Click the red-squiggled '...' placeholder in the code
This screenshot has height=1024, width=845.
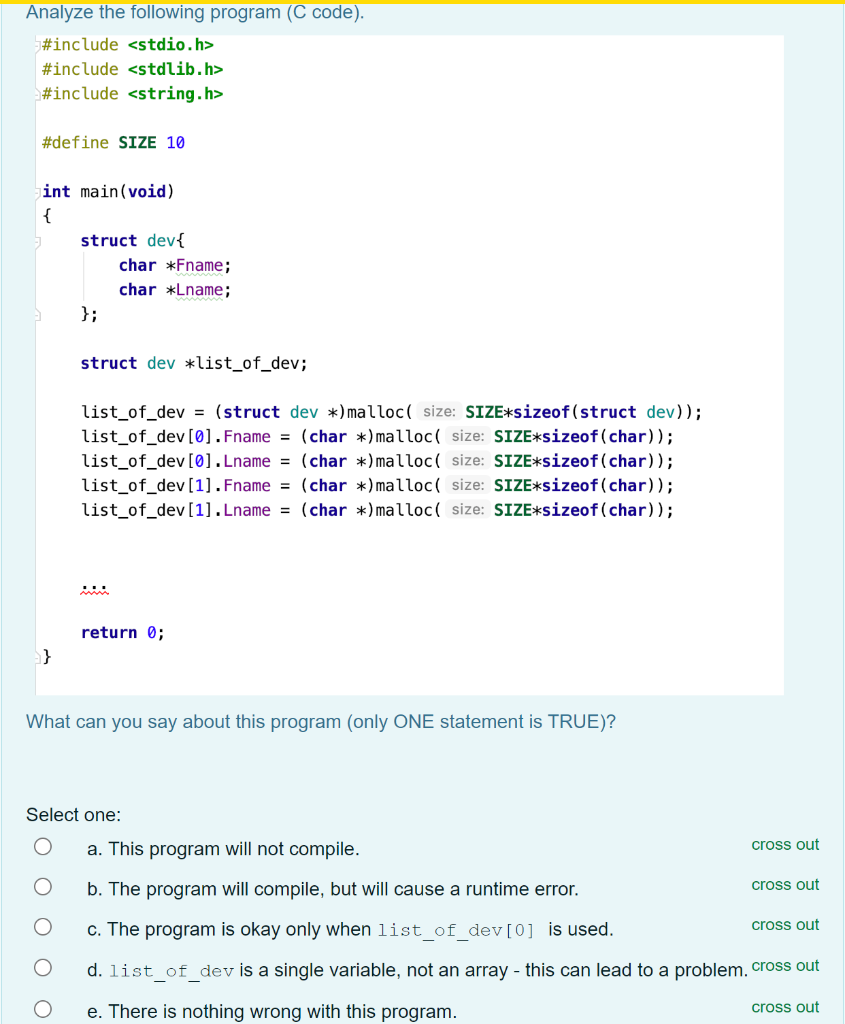(93, 588)
